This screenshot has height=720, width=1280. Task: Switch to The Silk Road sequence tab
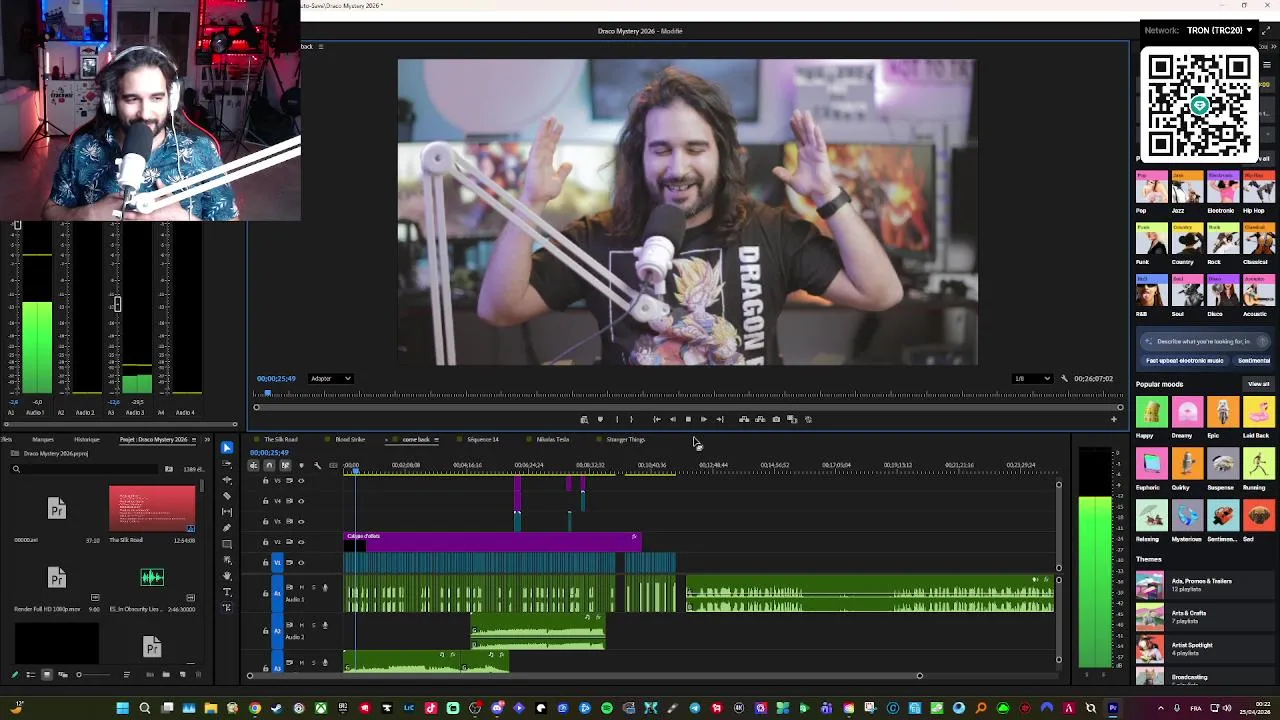click(x=281, y=440)
